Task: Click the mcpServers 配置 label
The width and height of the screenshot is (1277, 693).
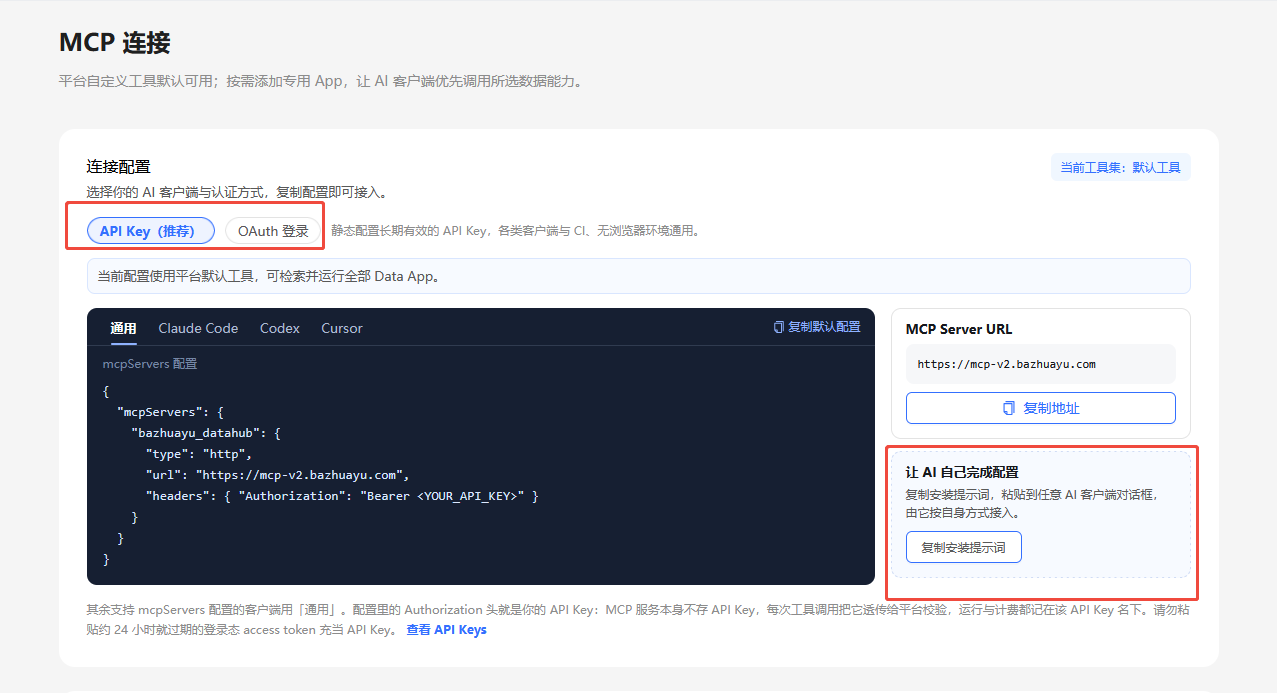Action: click(150, 364)
